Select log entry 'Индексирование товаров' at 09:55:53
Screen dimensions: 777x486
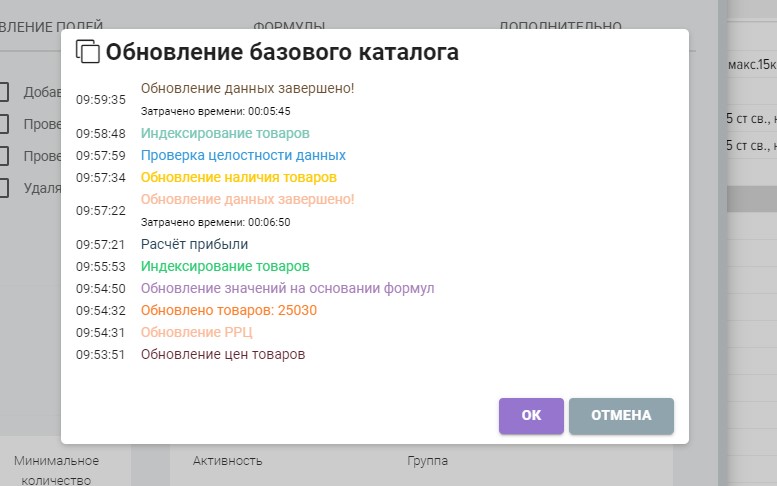point(225,267)
